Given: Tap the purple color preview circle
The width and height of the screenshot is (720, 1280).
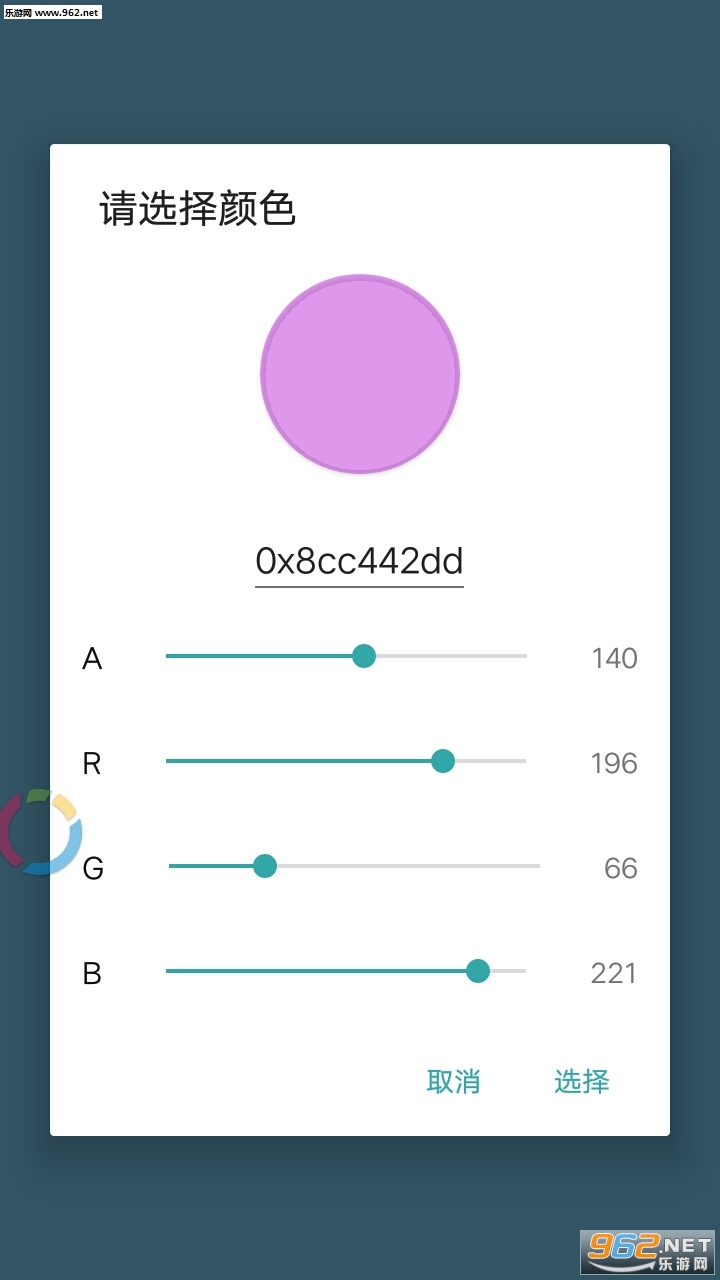Looking at the screenshot, I should 360,374.
